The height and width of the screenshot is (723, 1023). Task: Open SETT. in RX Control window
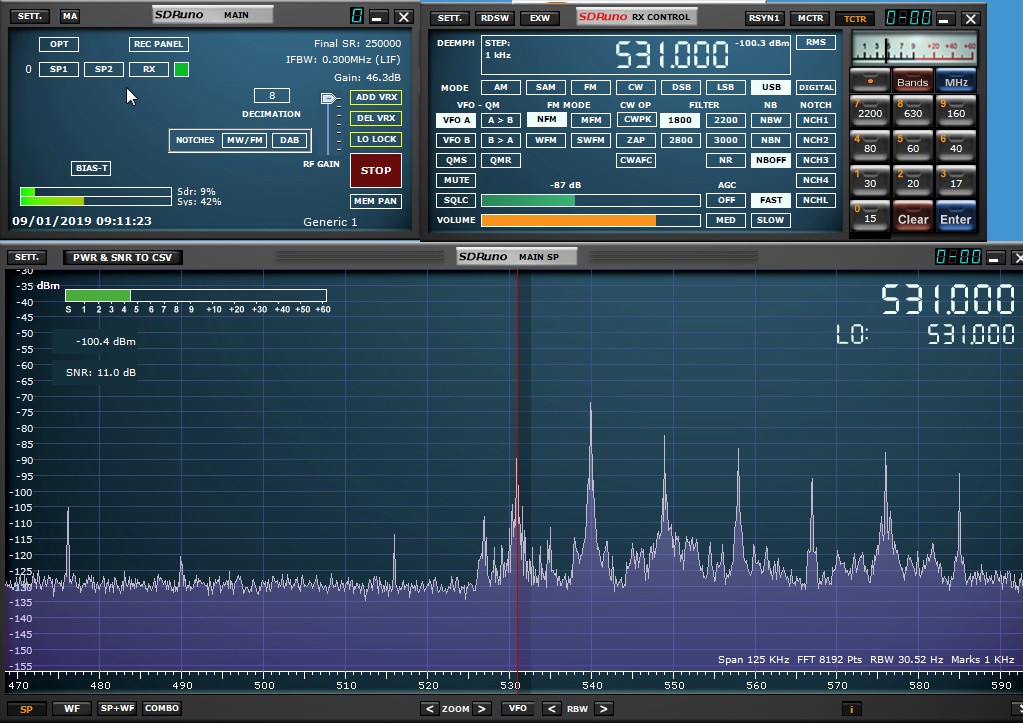[450, 18]
